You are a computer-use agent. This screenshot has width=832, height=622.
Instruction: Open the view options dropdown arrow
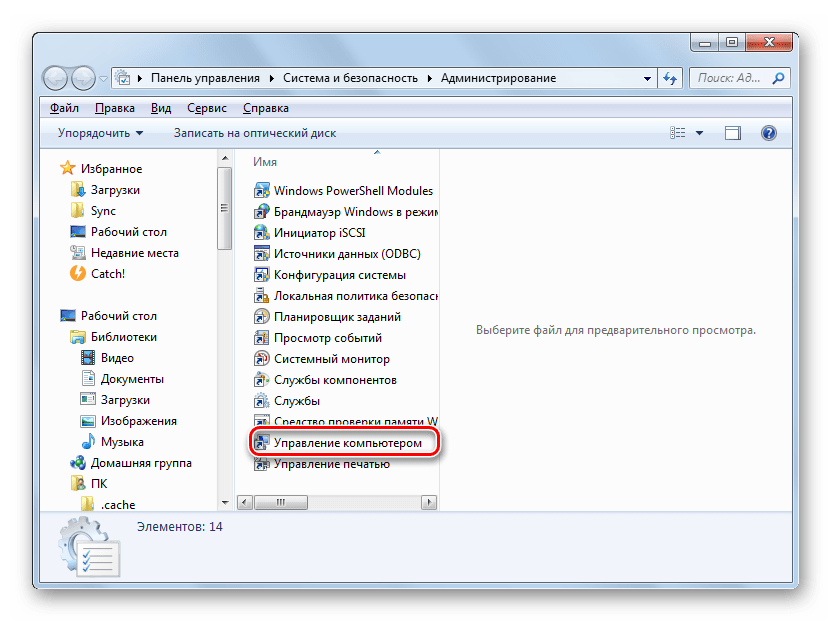point(700,133)
